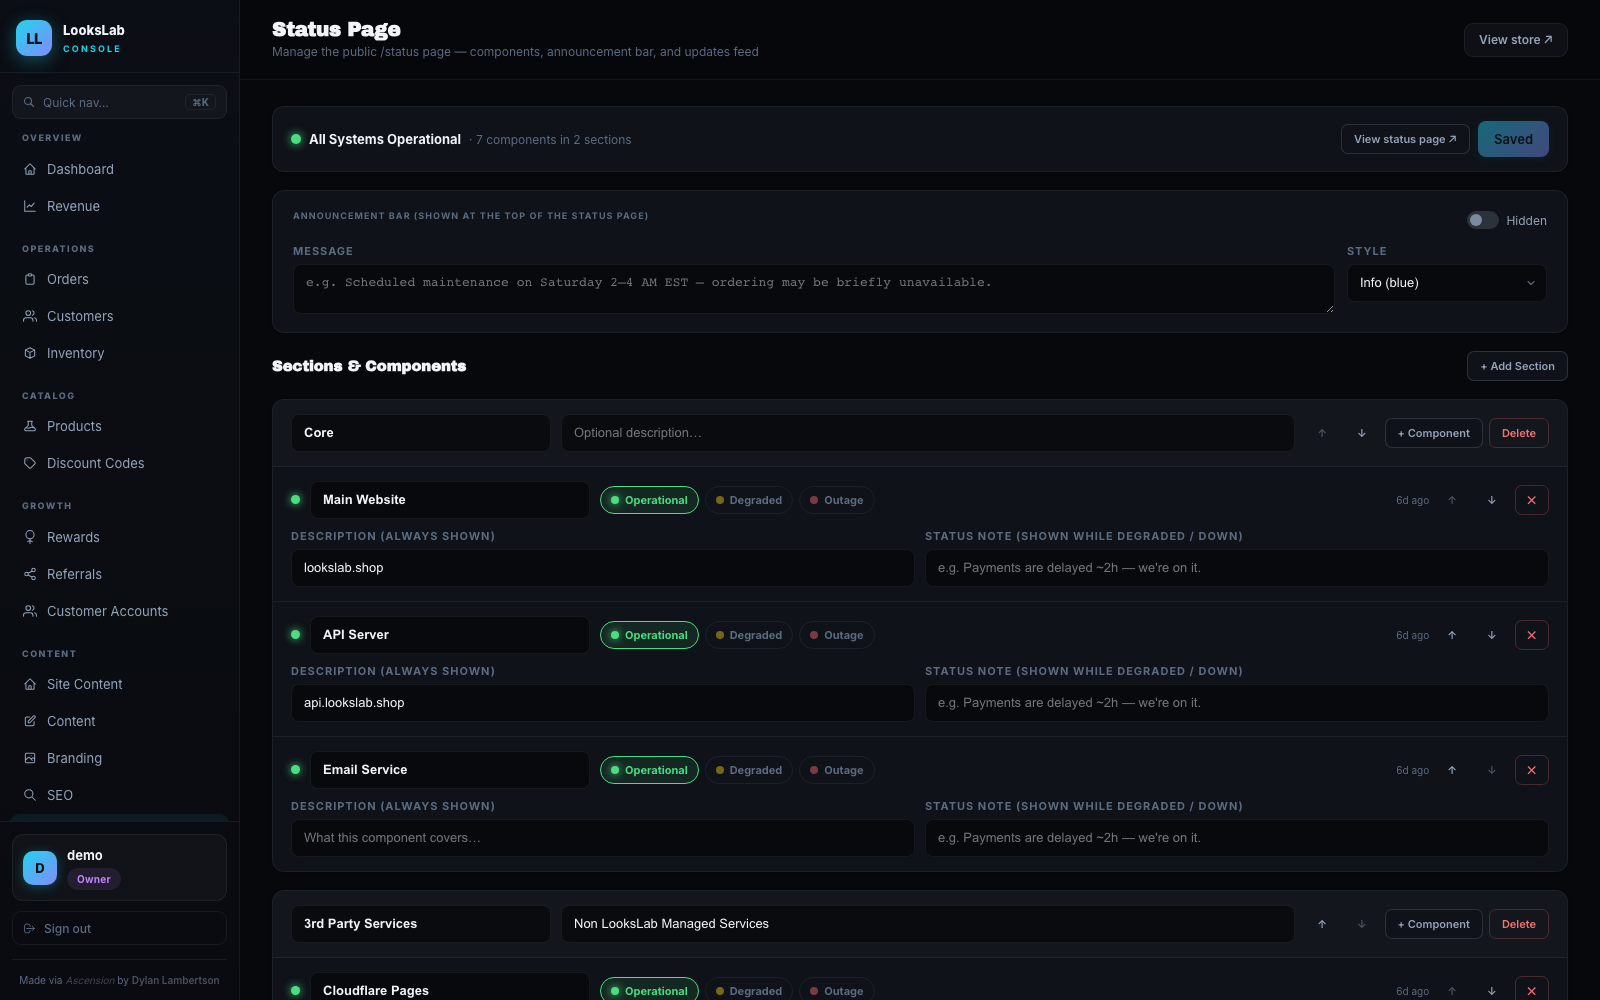Set API Server status to Operational
The image size is (1600, 1000).
pyautogui.click(x=649, y=635)
